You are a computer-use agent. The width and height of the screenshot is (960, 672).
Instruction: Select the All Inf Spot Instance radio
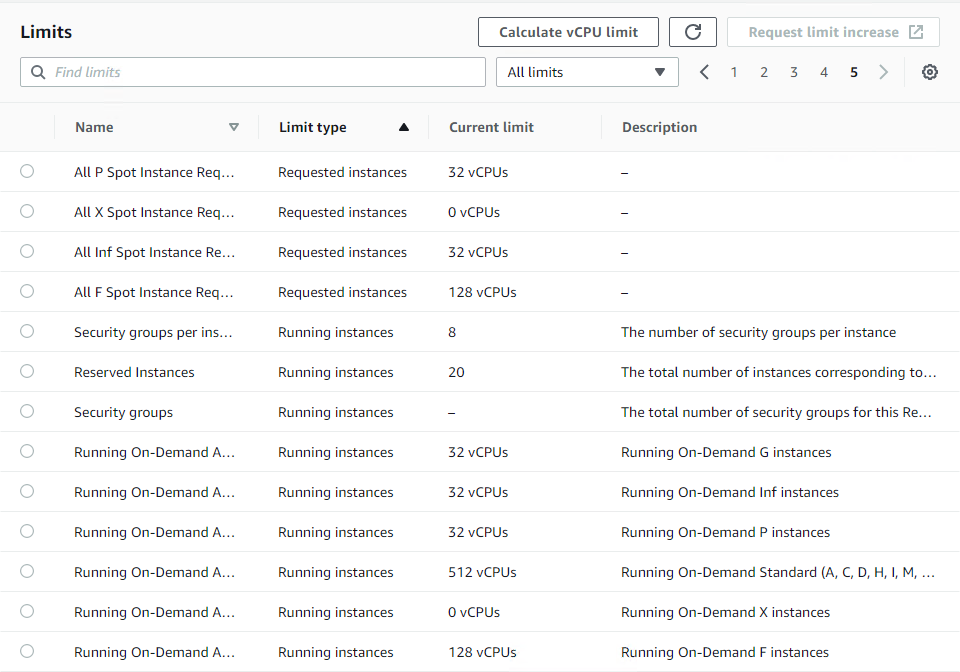[x=27, y=251]
